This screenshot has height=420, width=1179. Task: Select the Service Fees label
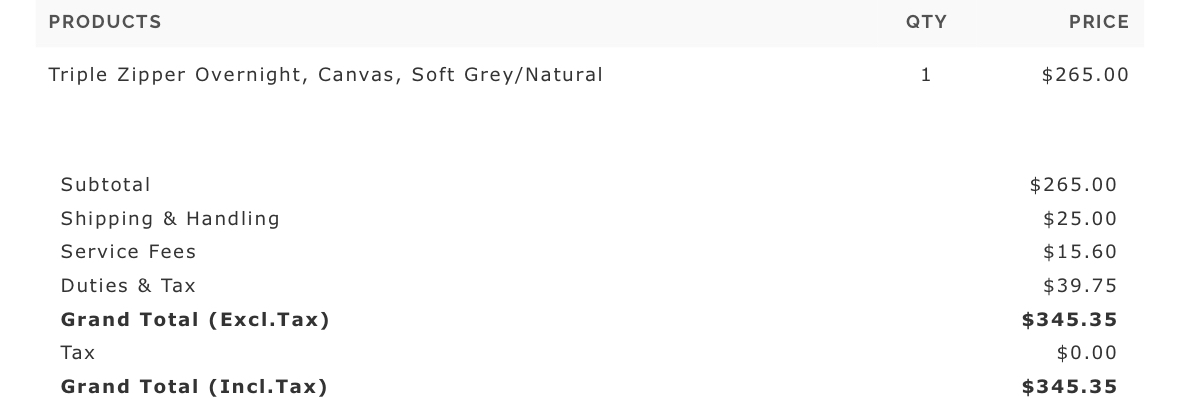coord(128,252)
